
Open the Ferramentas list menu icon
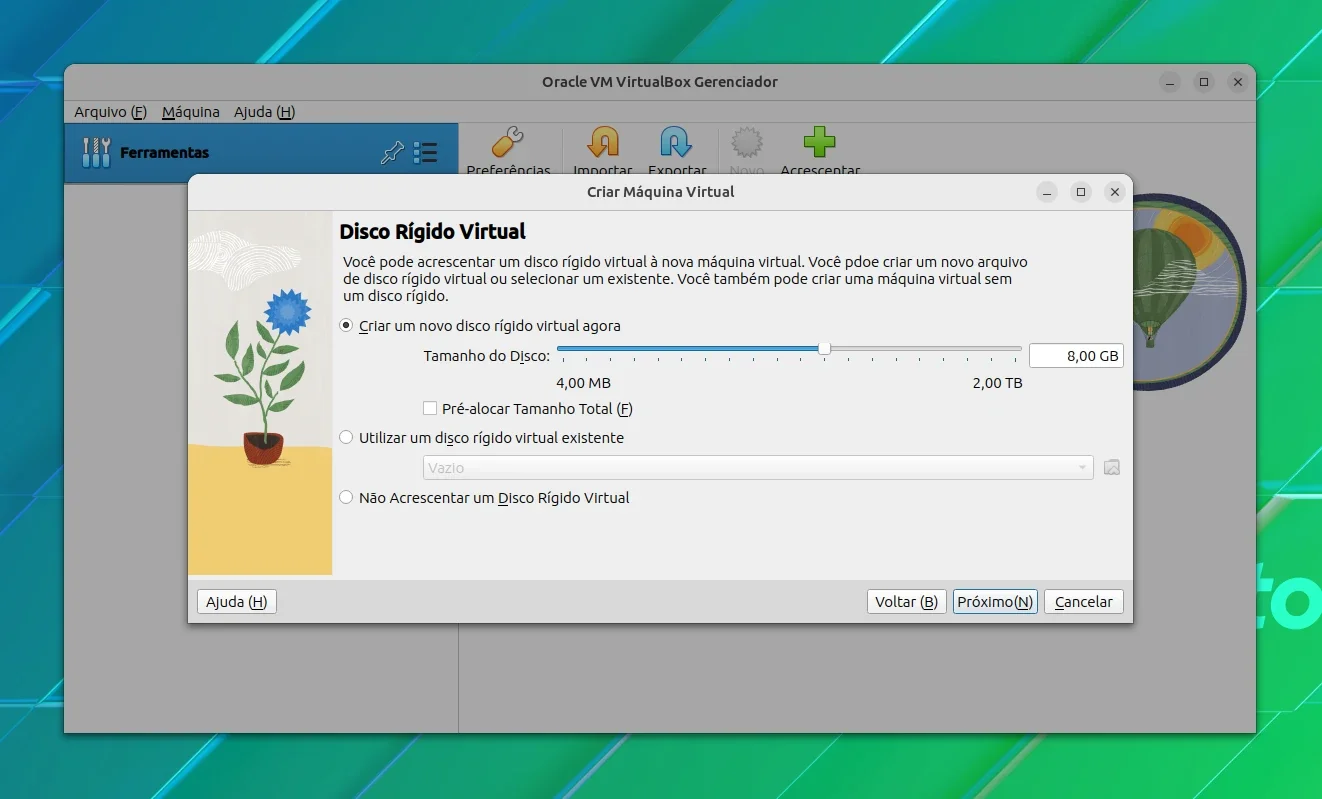(426, 153)
